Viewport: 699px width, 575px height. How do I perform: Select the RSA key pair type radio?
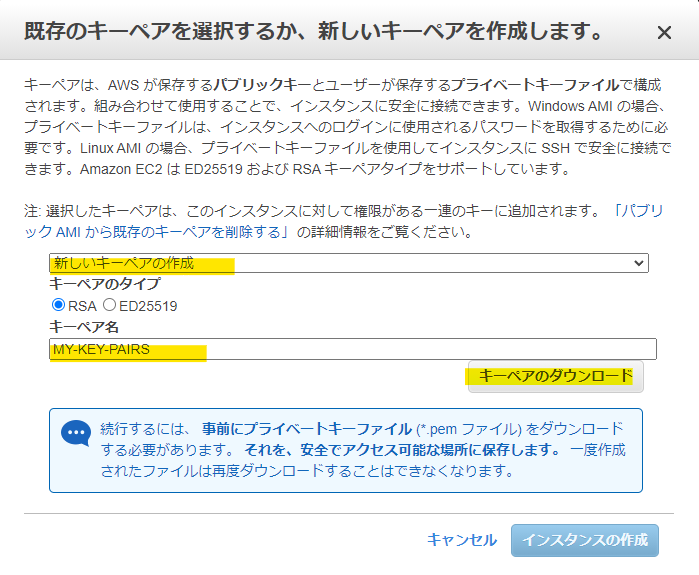[58, 305]
